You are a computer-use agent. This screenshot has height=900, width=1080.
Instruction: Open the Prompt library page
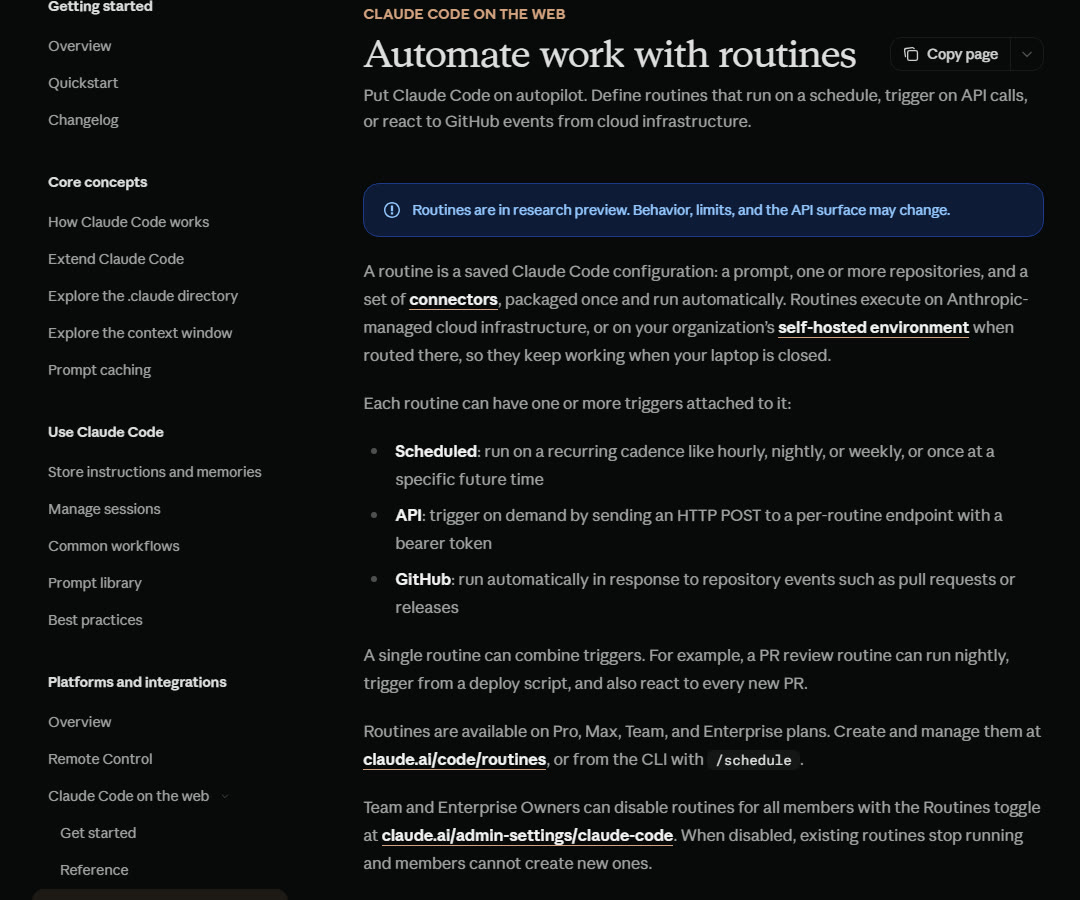pyautogui.click(x=94, y=583)
